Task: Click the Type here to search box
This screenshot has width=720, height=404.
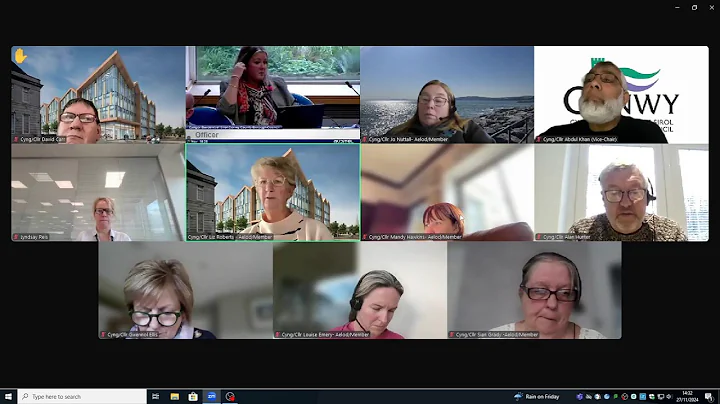Action: tap(82, 396)
